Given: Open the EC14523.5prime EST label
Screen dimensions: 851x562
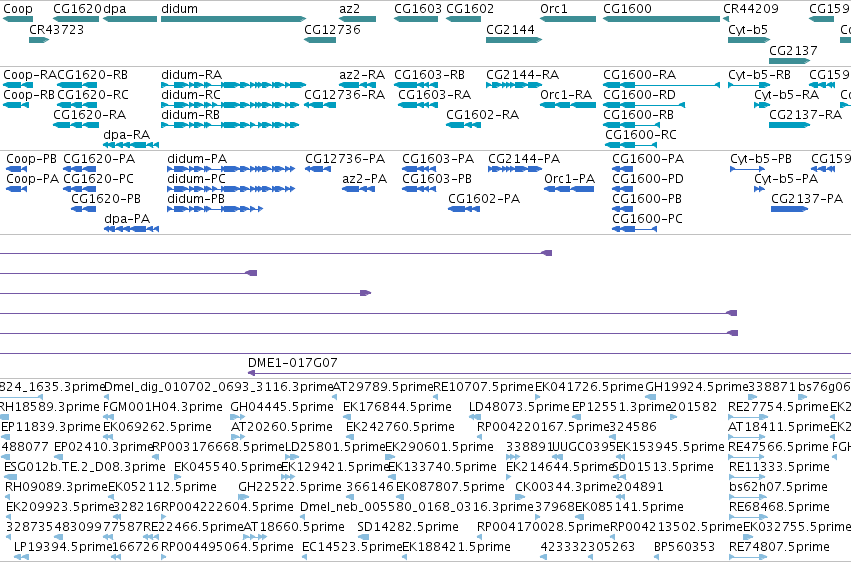Looking at the screenshot, I should coord(352,547).
